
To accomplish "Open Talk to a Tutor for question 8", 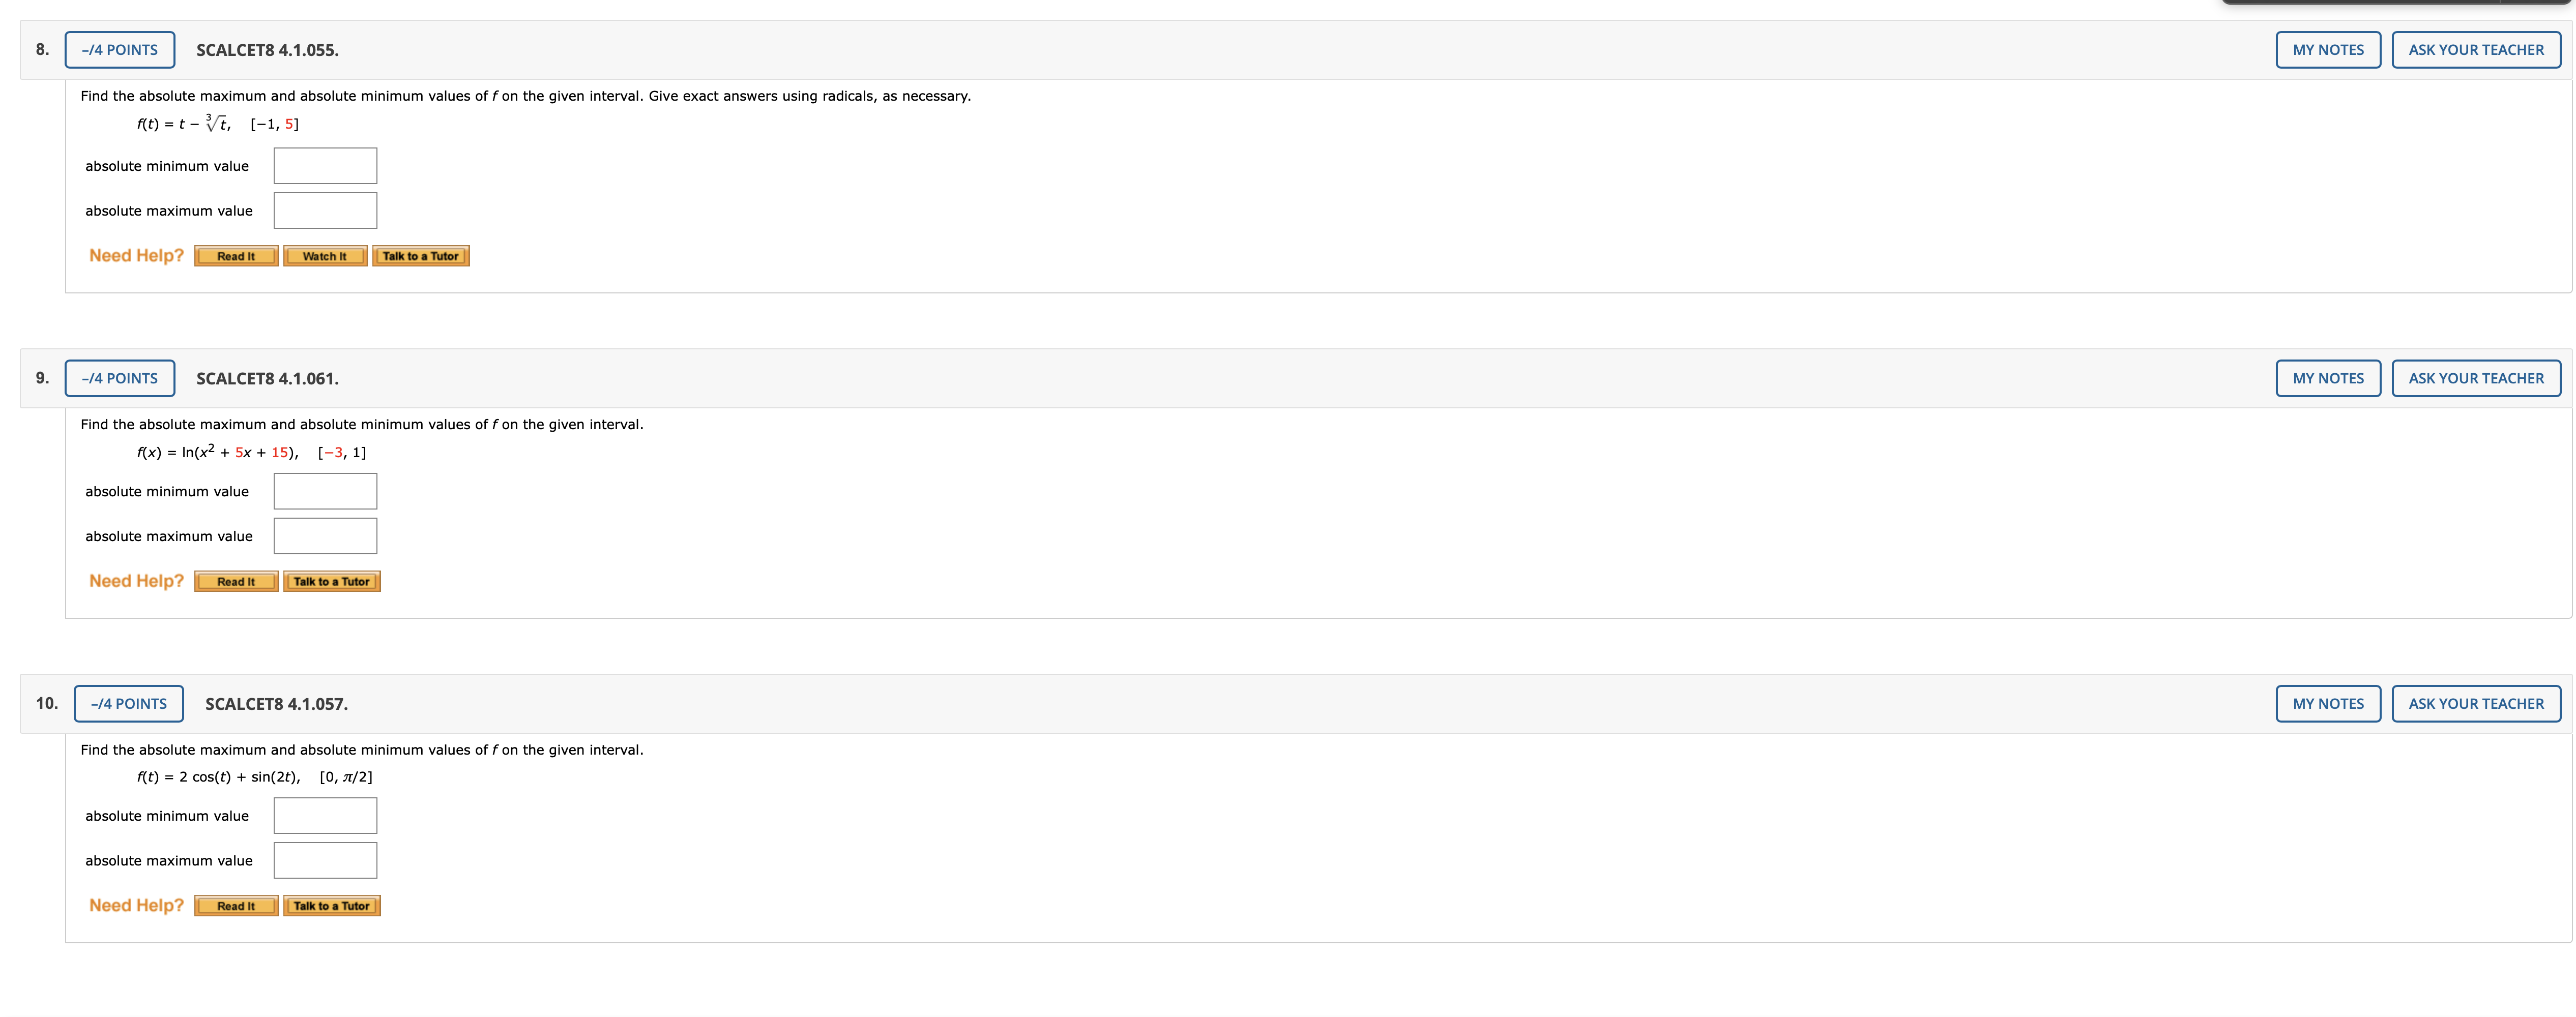I will (x=420, y=256).
